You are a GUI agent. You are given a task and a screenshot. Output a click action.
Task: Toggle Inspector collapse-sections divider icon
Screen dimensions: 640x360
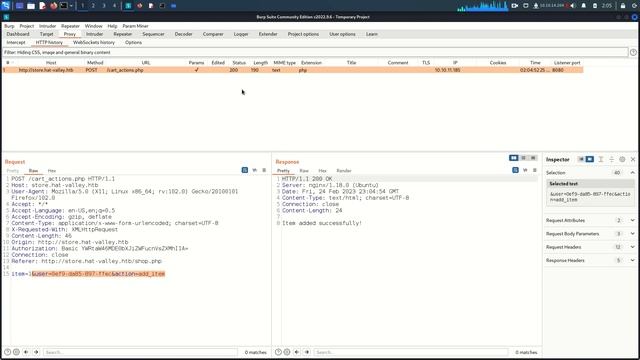[x=611, y=159]
